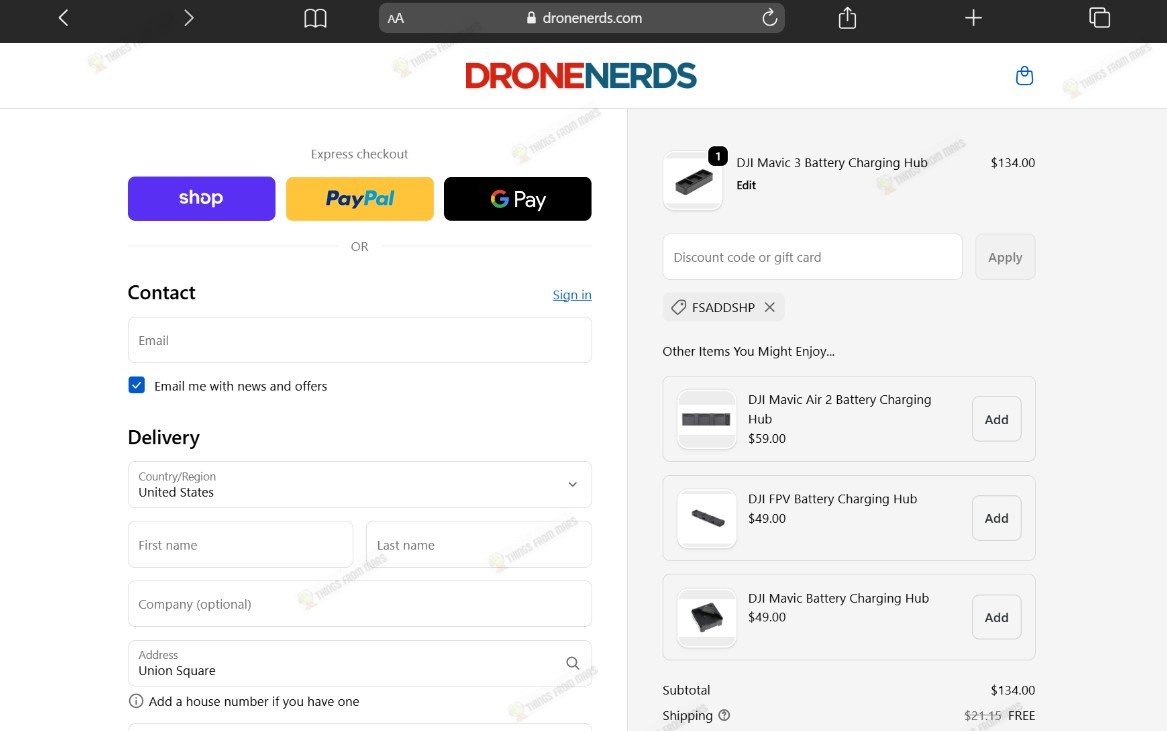Pay with Shop Pay button
Screen dimensions: 1167x731
pyautogui.click(x=202, y=199)
